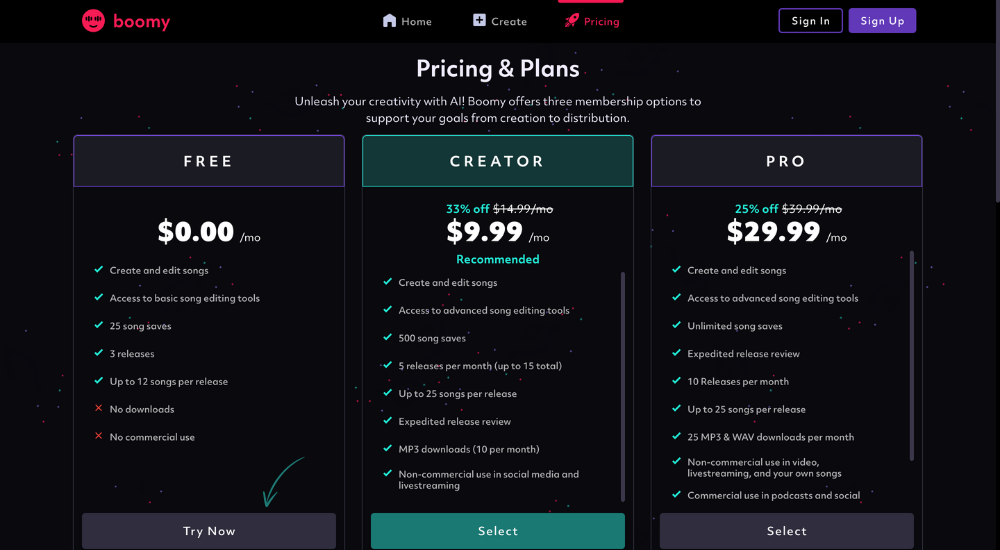Click the Pro plan feature list scrollbar

[911, 356]
